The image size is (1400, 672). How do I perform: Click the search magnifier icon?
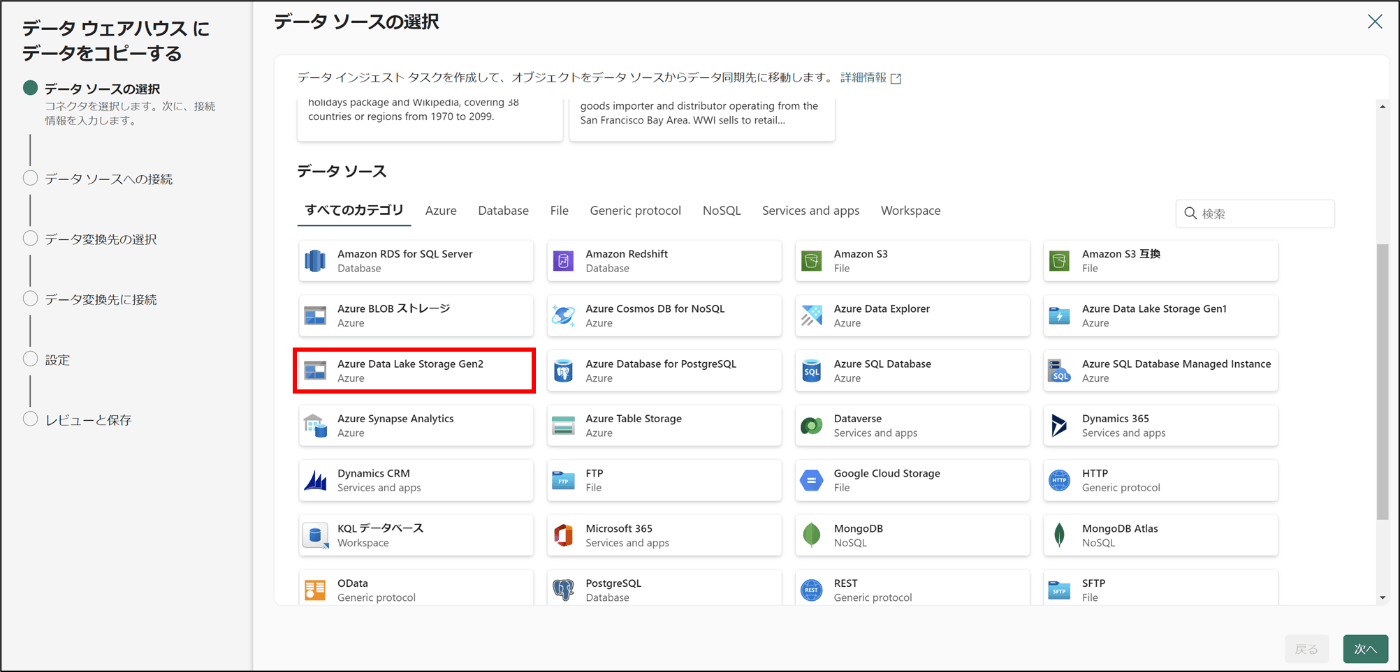[1190, 213]
